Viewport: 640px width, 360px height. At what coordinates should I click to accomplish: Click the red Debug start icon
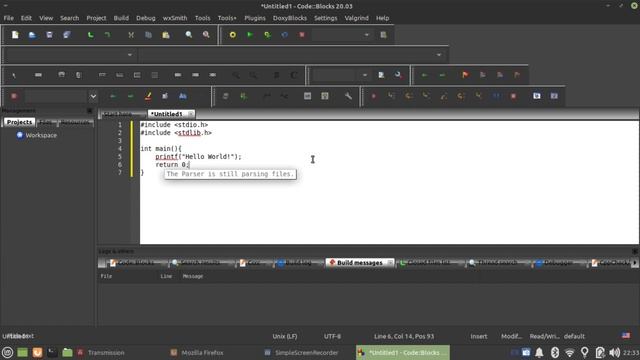pos(373,96)
